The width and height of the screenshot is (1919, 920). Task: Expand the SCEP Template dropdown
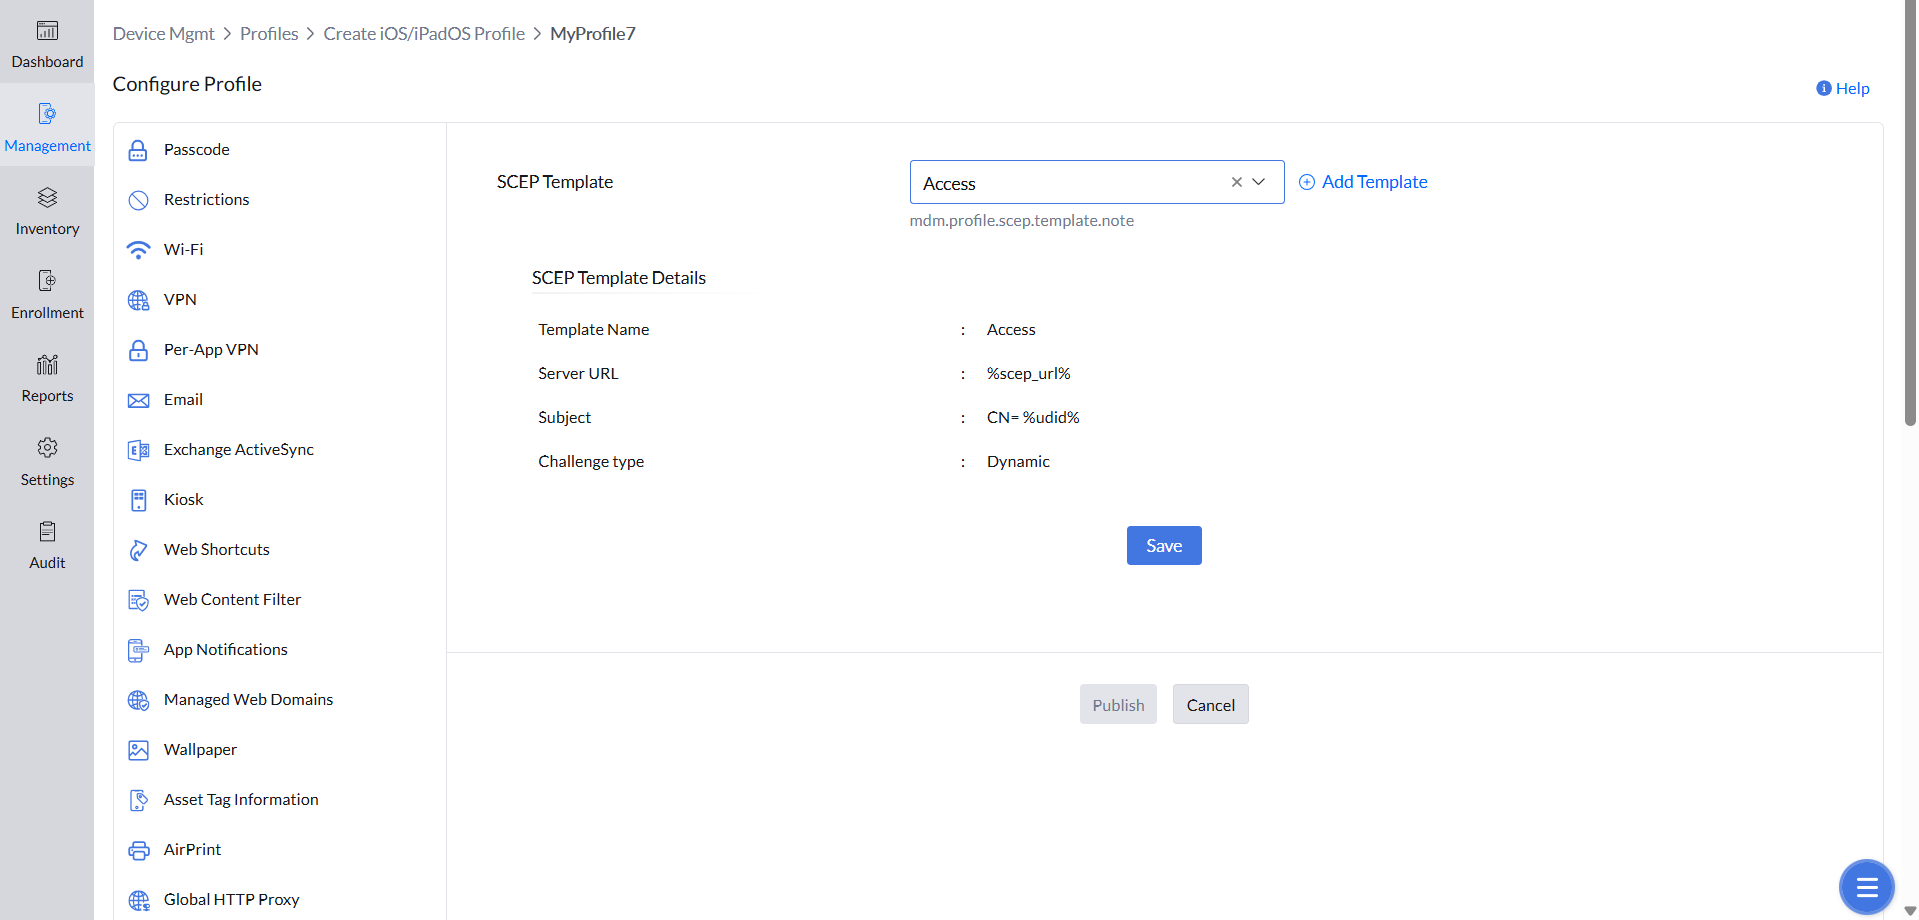click(x=1258, y=182)
